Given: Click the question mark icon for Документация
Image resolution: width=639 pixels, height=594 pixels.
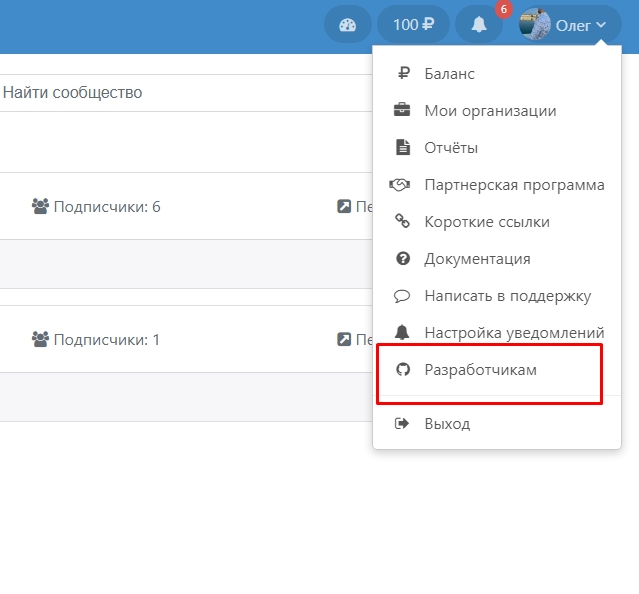Looking at the screenshot, I should click(x=403, y=258).
